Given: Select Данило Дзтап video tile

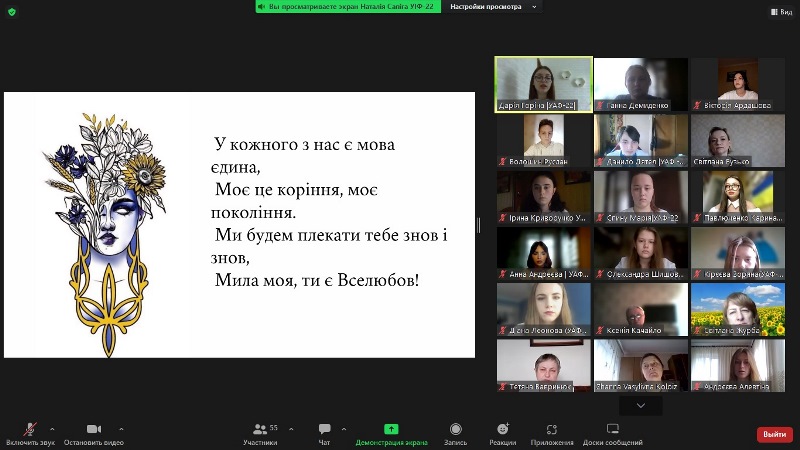Looking at the screenshot, I should [641, 140].
